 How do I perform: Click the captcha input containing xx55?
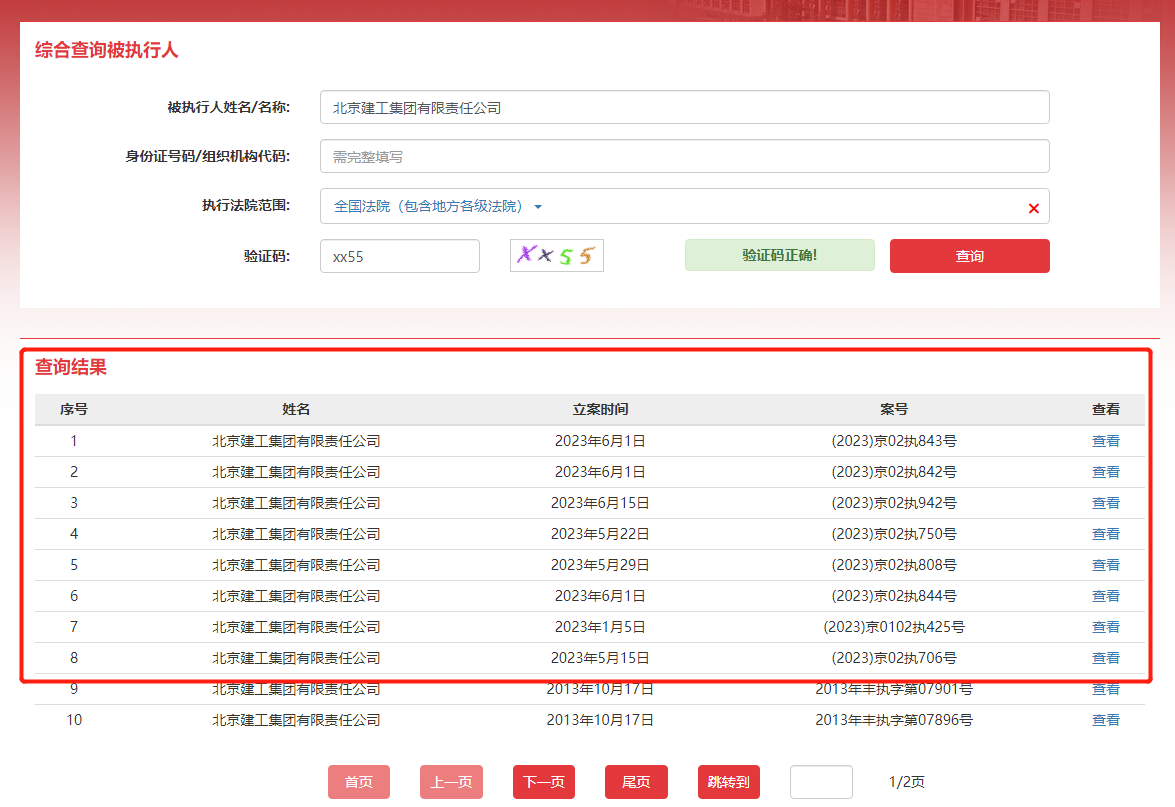[x=399, y=256]
